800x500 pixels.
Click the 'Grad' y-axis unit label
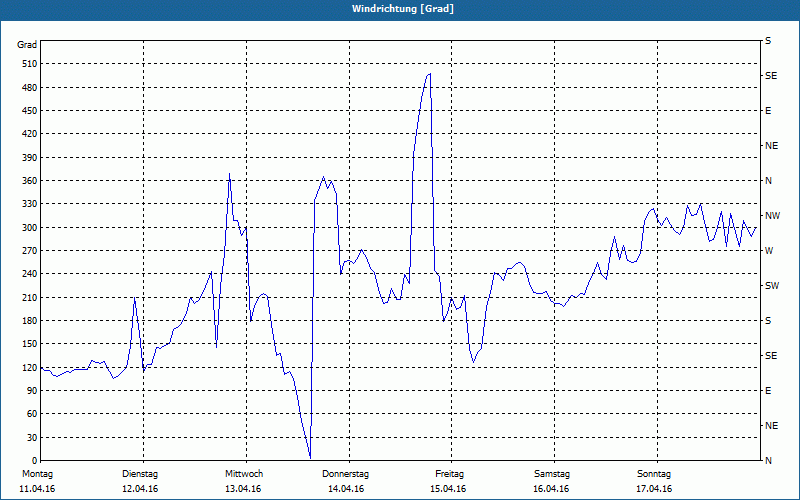tap(28, 45)
